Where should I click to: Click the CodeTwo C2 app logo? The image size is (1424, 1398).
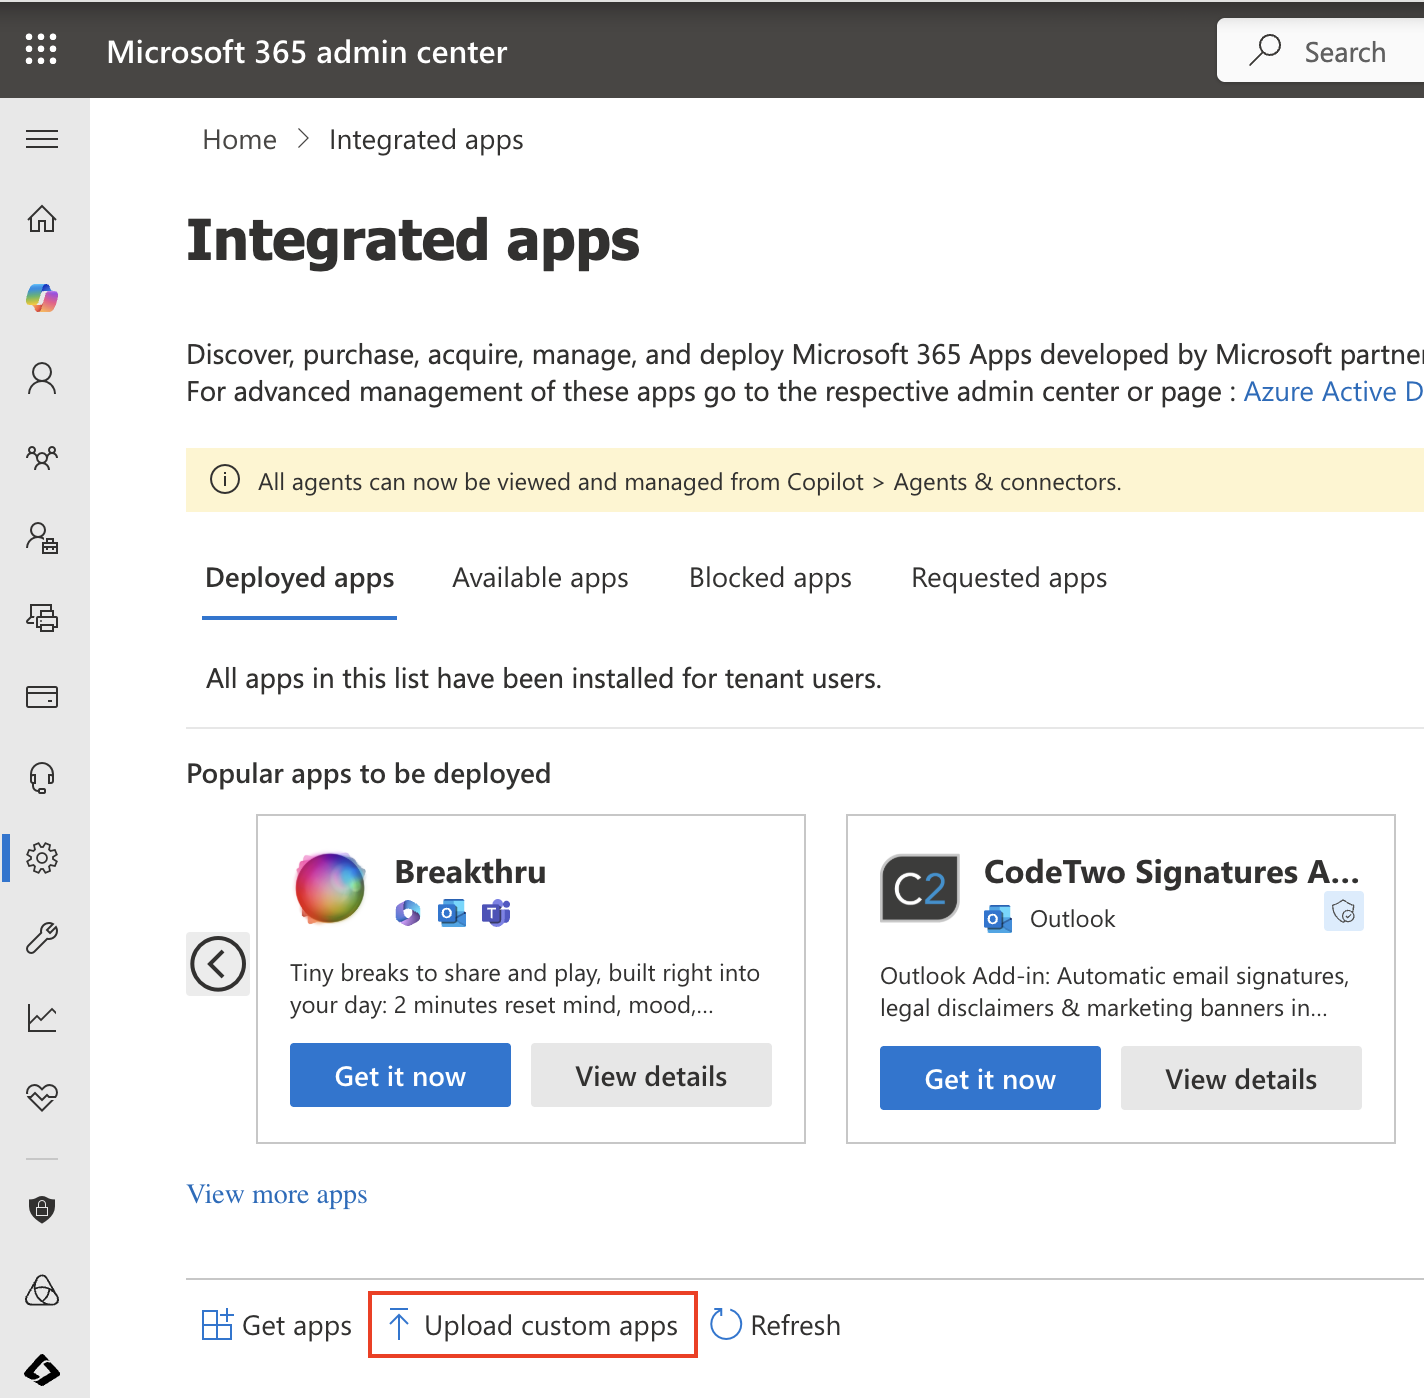[x=920, y=888]
